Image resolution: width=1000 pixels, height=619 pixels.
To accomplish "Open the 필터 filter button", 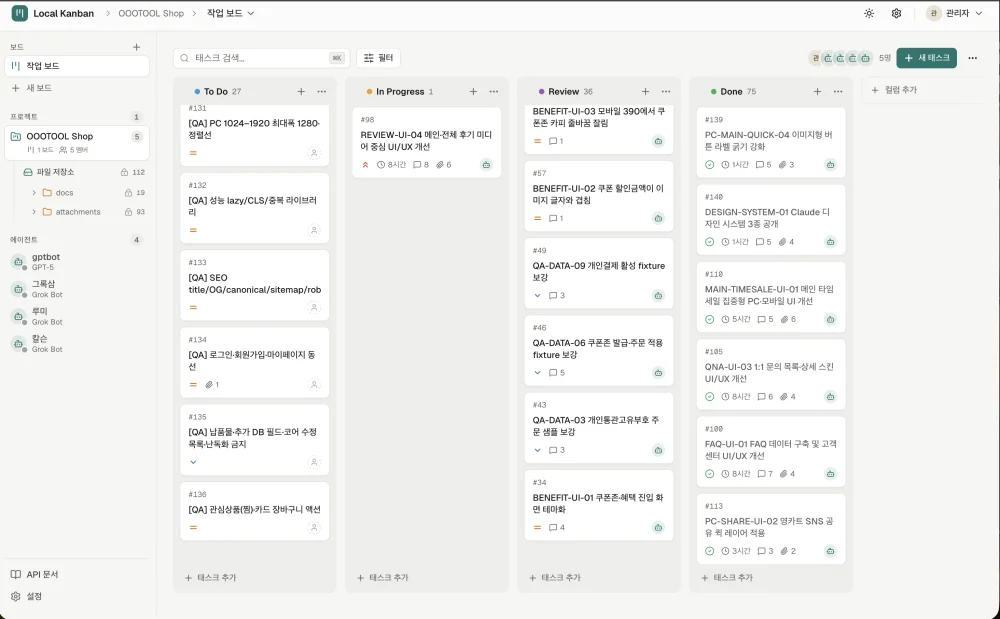I will coord(379,58).
